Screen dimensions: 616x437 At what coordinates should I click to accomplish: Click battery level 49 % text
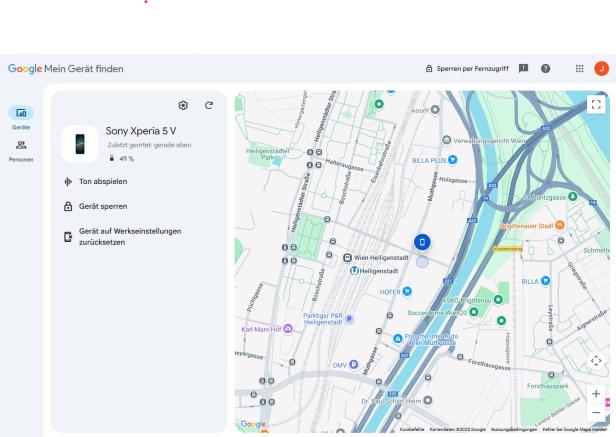[x=126, y=159]
